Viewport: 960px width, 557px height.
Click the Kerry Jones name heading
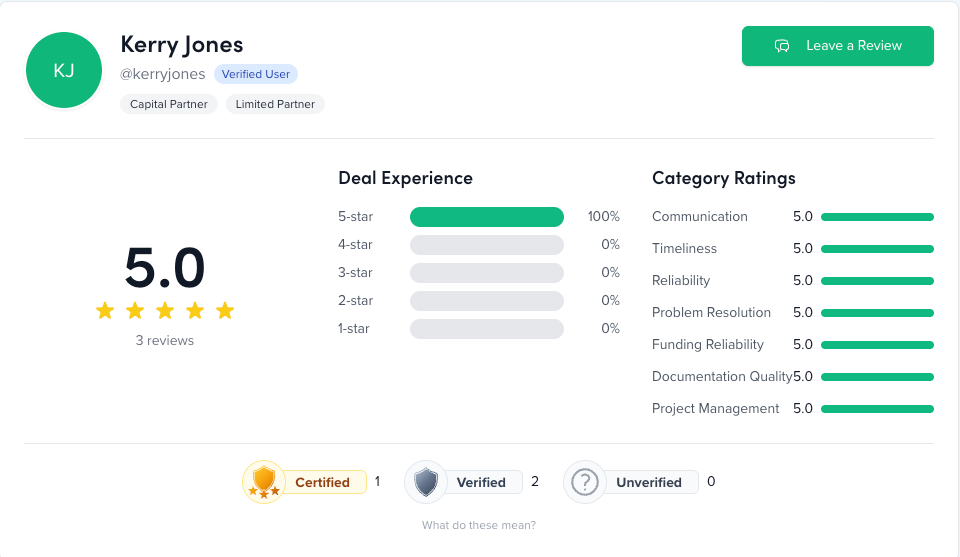[182, 45]
